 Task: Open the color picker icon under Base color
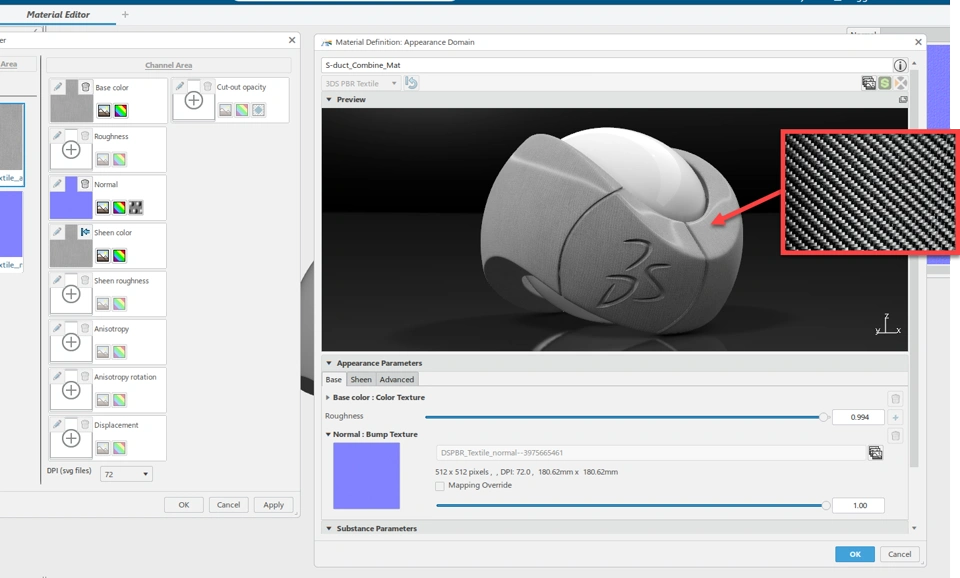(x=121, y=111)
